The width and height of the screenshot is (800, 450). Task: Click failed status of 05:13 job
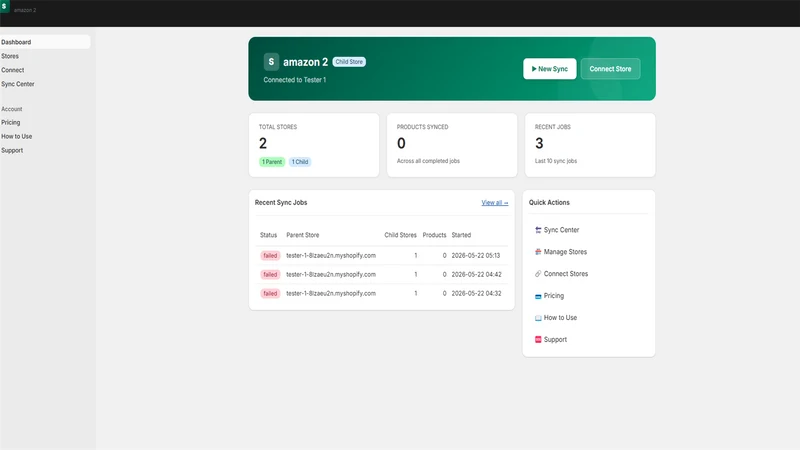pyautogui.click(x=270, y=256)
